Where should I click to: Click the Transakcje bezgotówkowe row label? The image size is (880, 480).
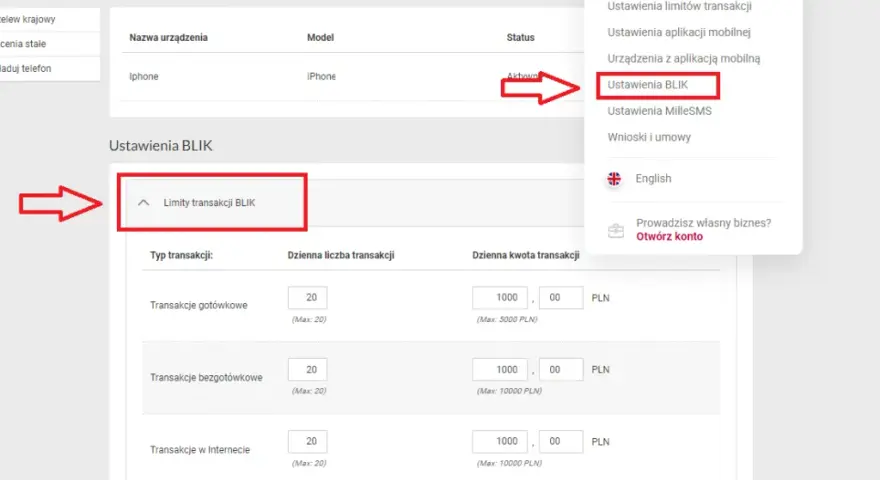pos(206,378)
